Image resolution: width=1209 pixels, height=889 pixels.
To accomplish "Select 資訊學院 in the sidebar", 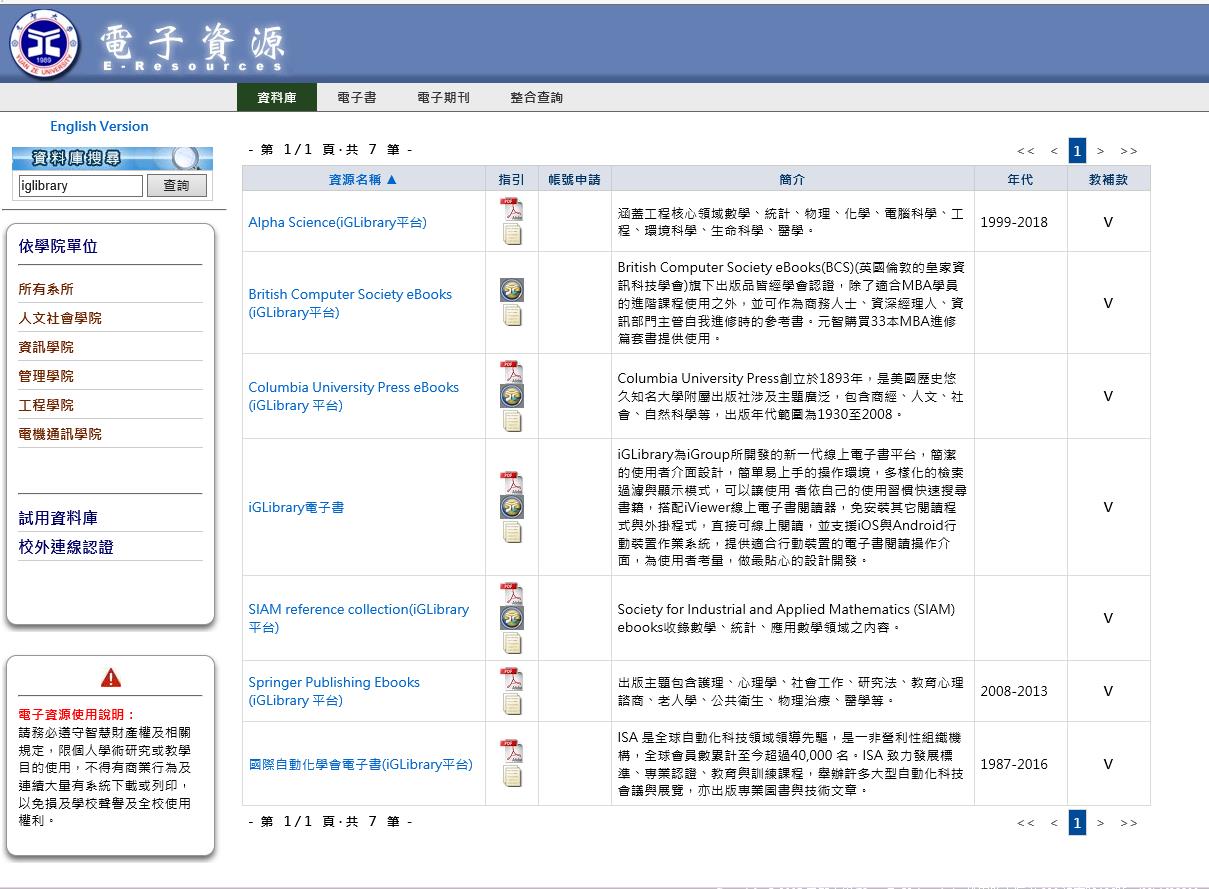I will pos(46,347).
